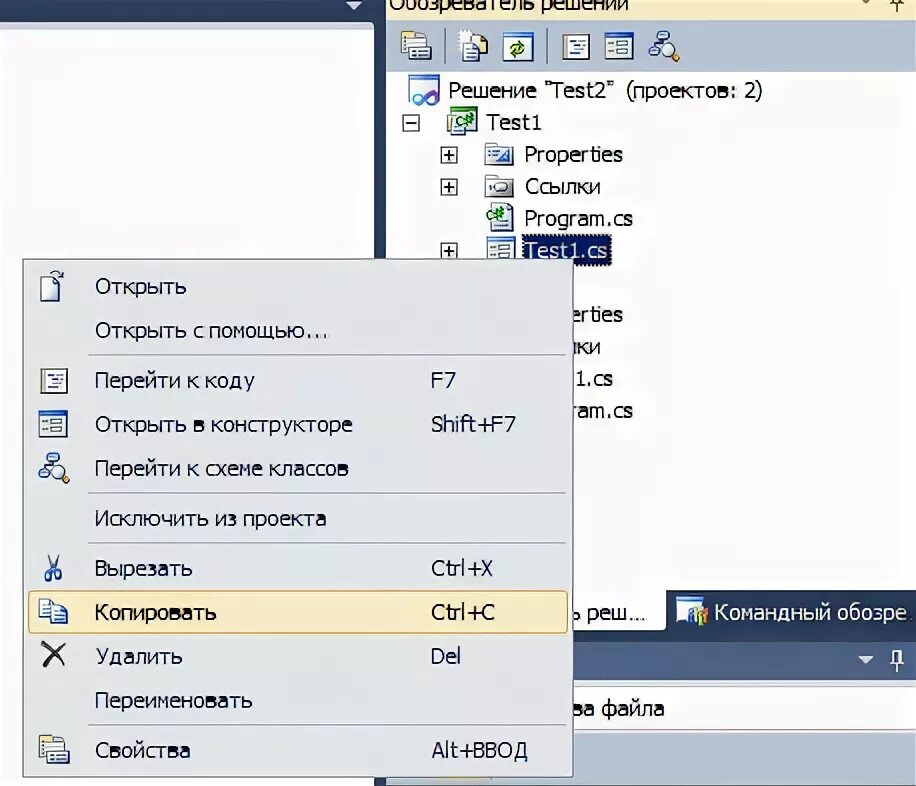
Task: Click the properties icon beside Свойства
Action: [54, 749]
